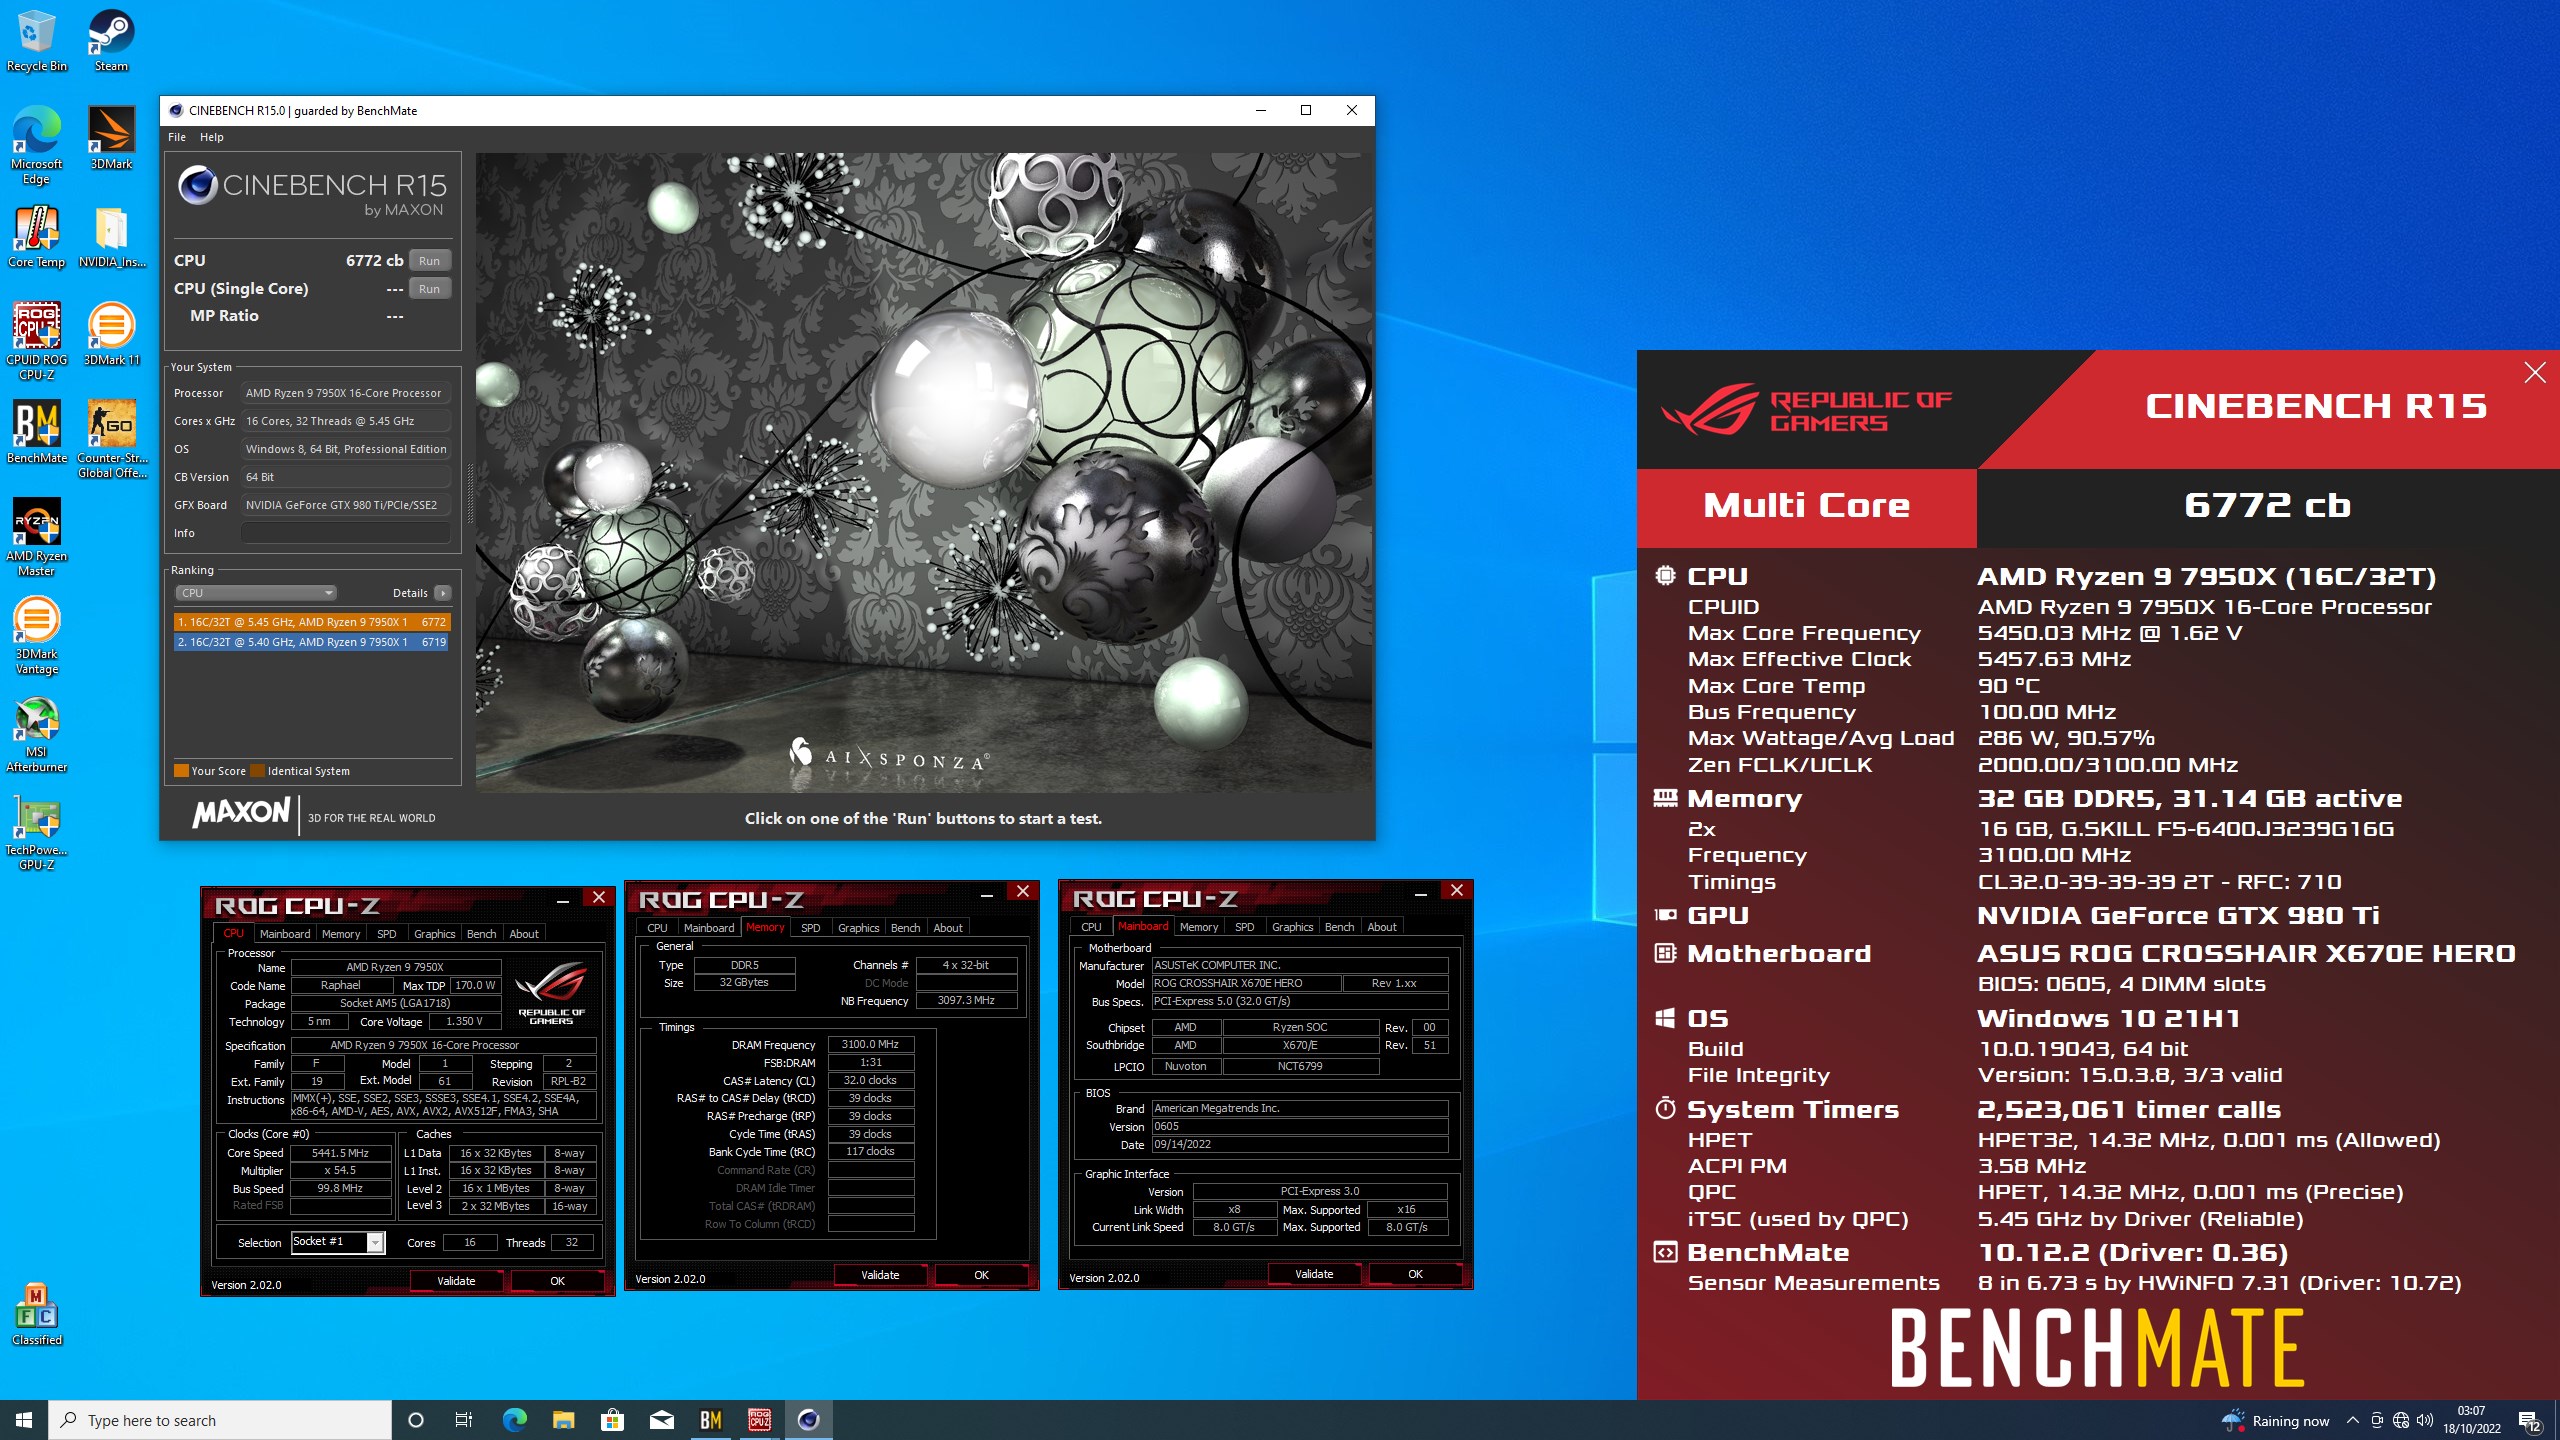Launch Core Temp desktop icon
Screen dimensions: 2560x1440
36,236
